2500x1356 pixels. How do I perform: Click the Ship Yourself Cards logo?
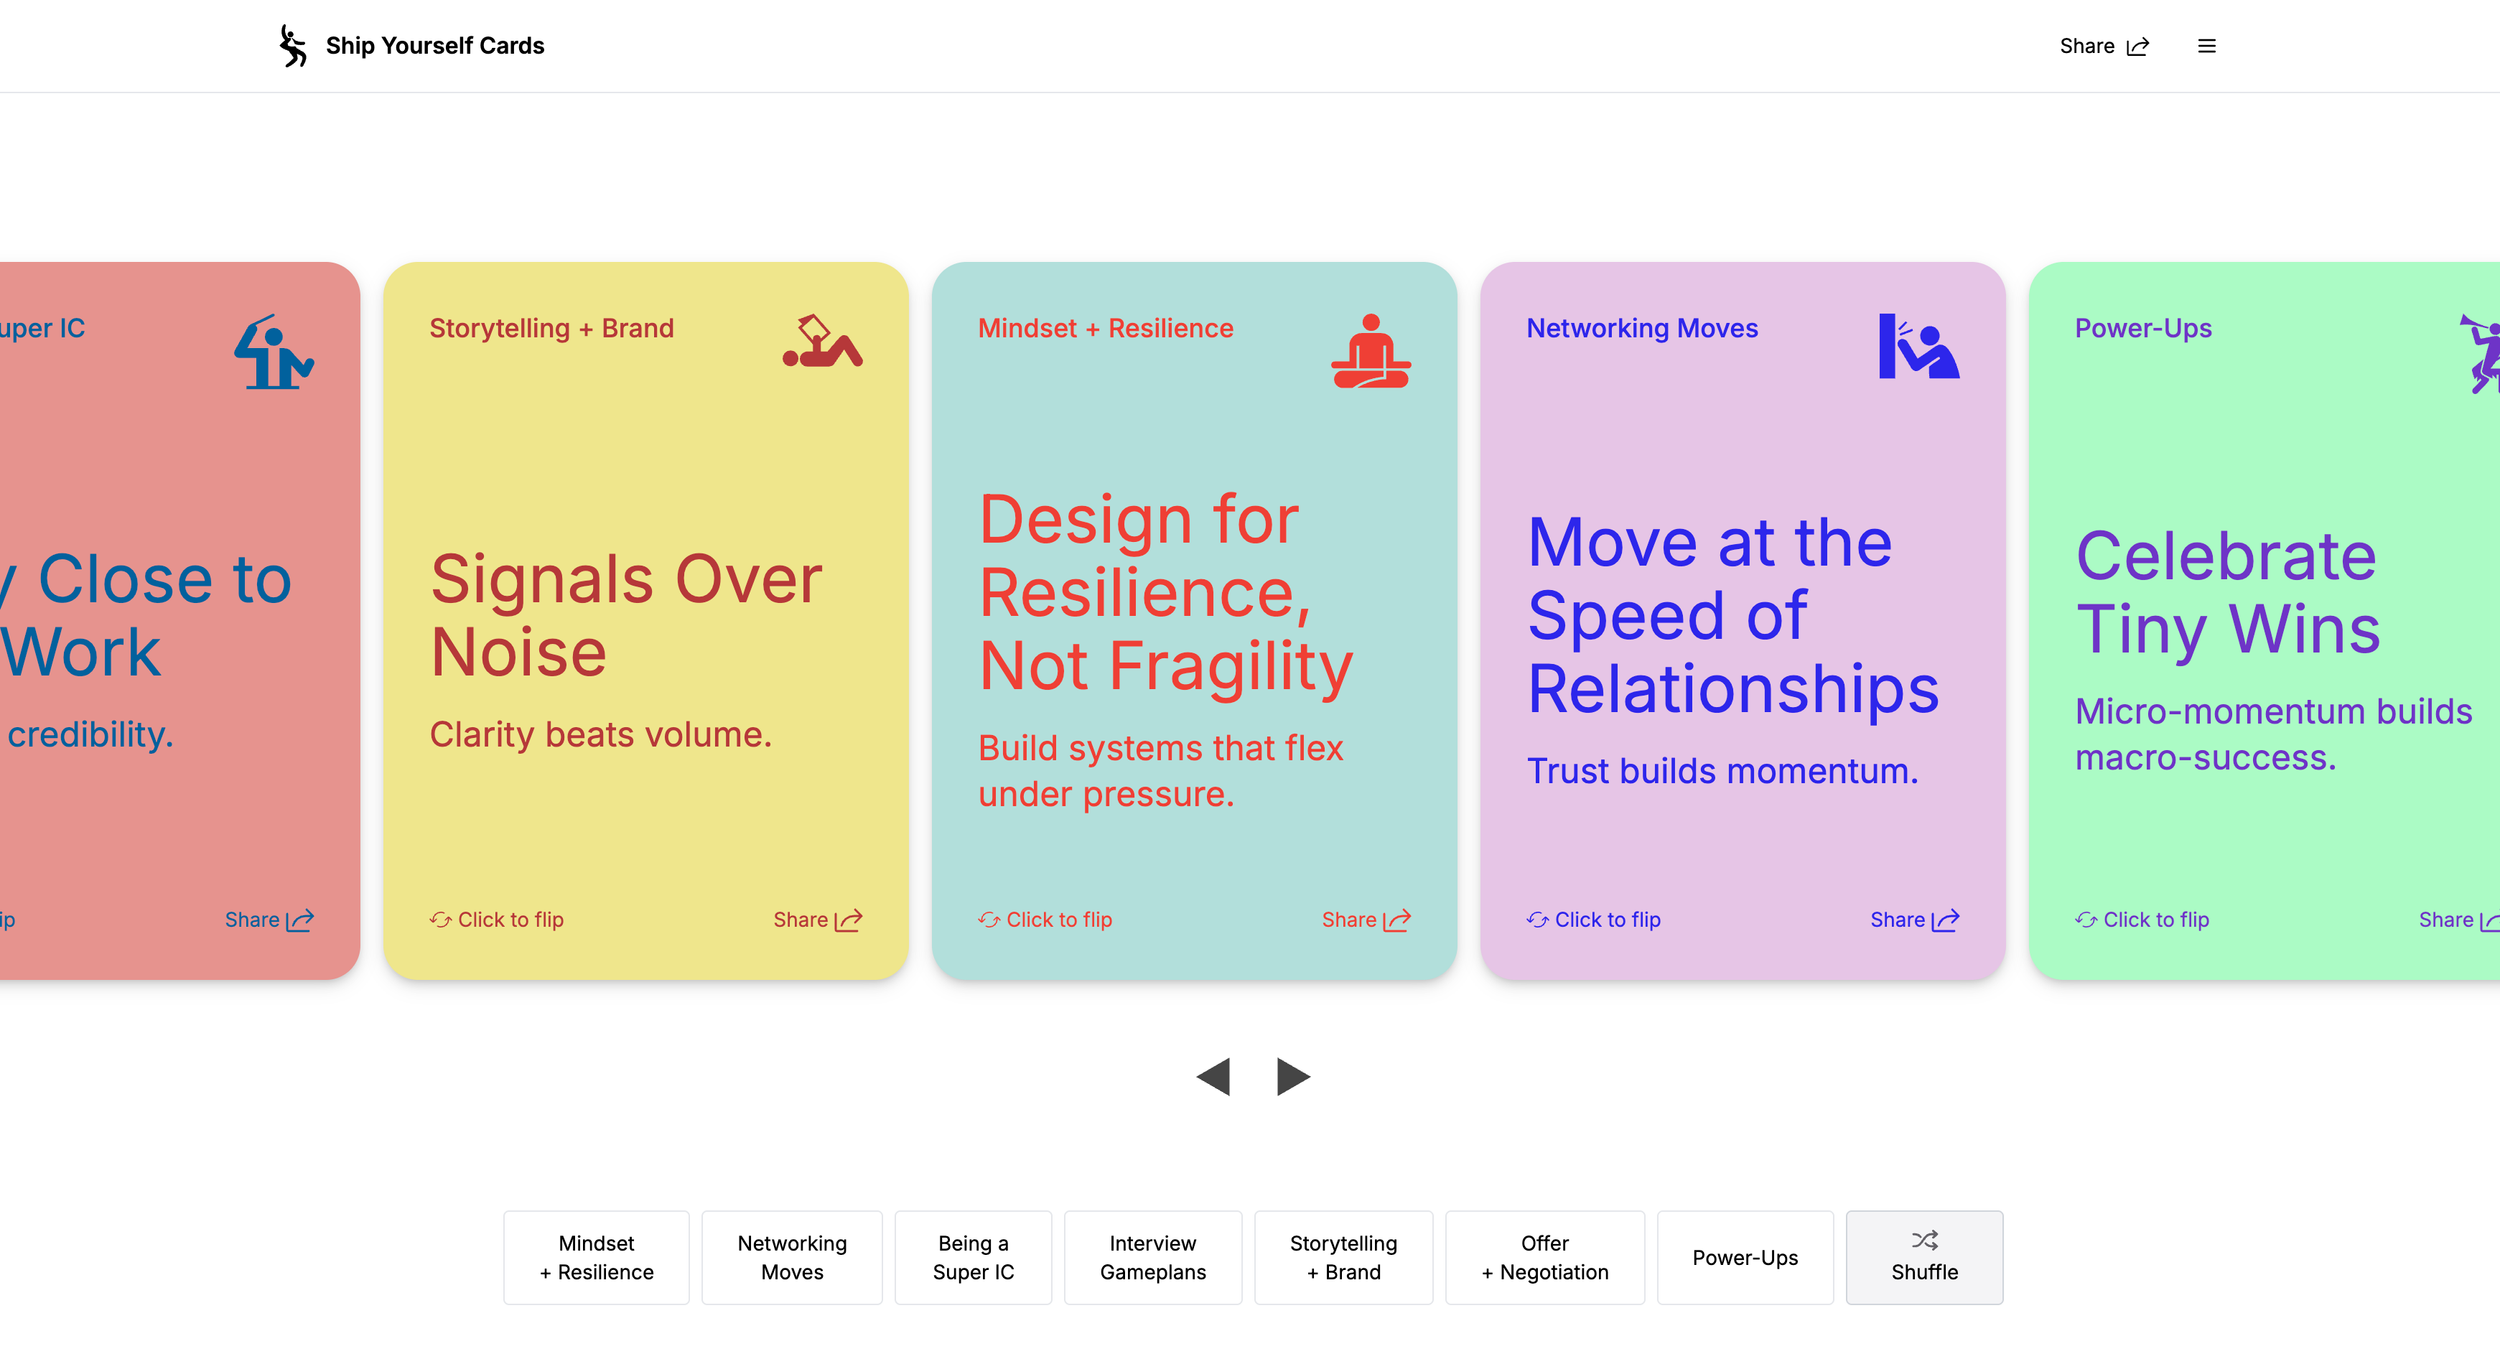click(292, 46)
